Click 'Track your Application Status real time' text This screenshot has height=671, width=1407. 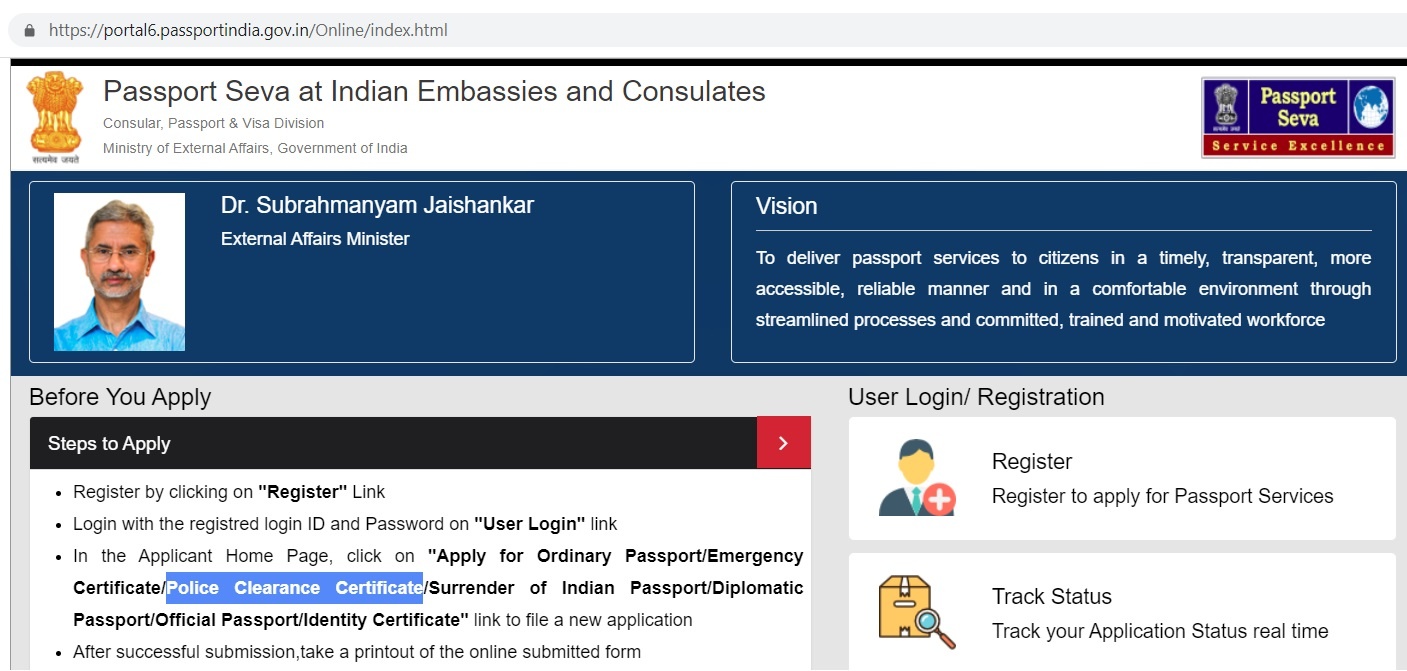[x=1159, y=631]
